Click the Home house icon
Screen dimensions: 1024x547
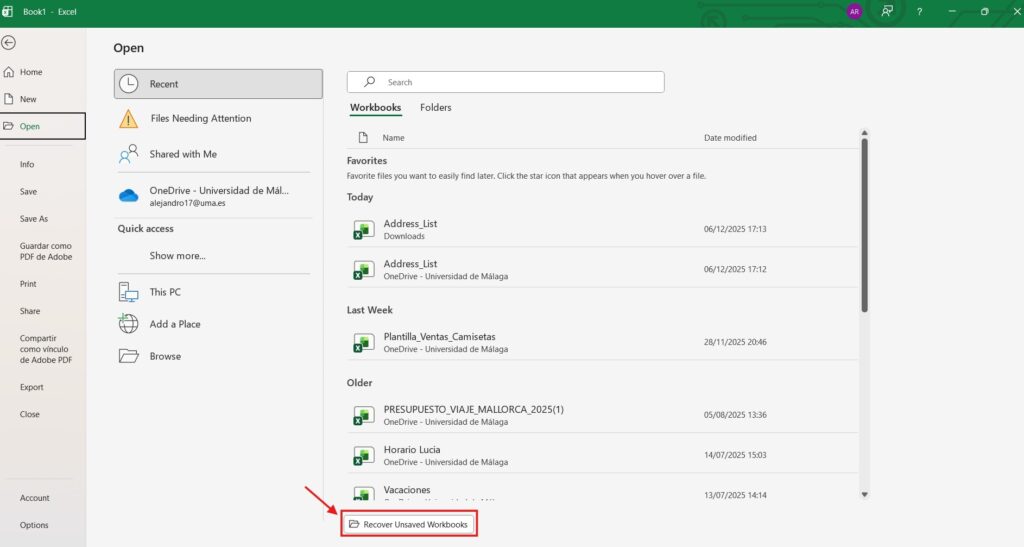coord(8,72)
